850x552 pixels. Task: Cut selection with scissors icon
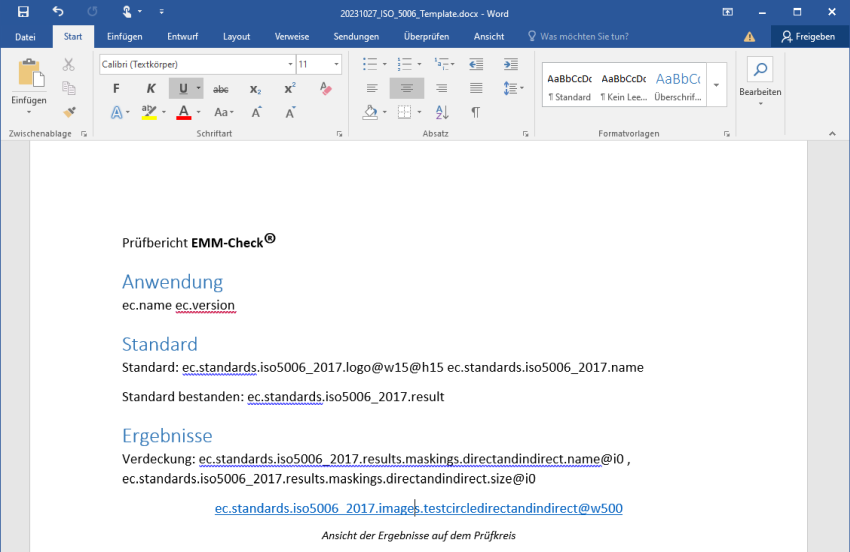68,65
